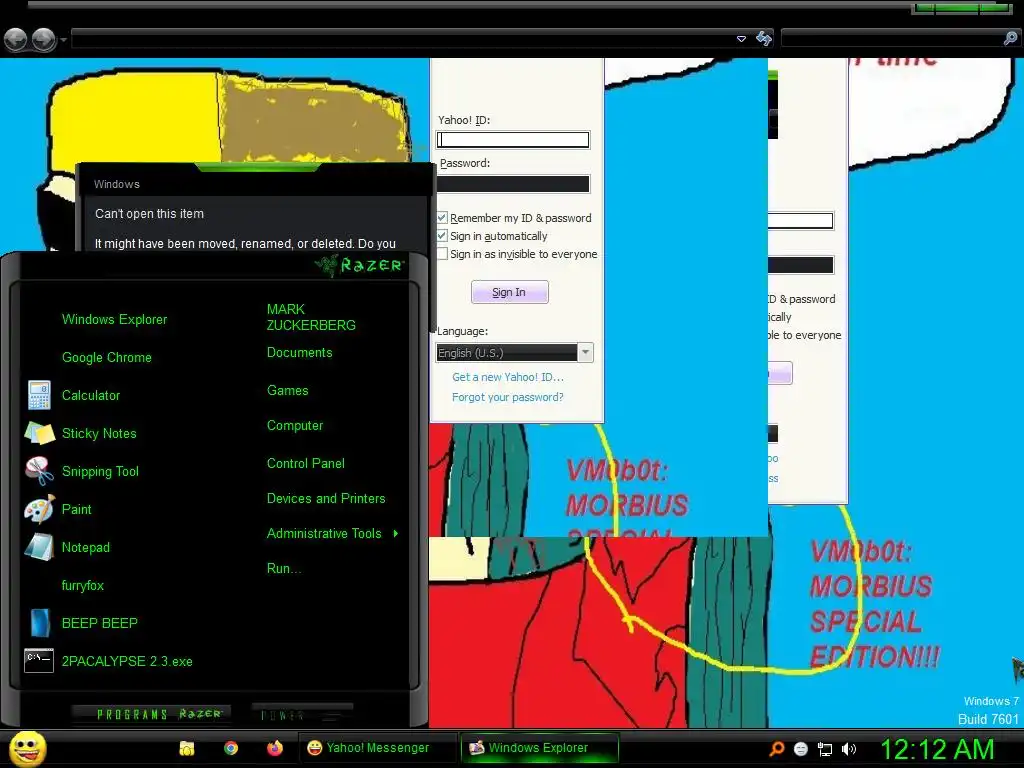Image resolution: width=1024 pixels, height=768 pixels.
Task: Click the smiley face Start button
Action: pyautogui.click(x=27, y=748)
